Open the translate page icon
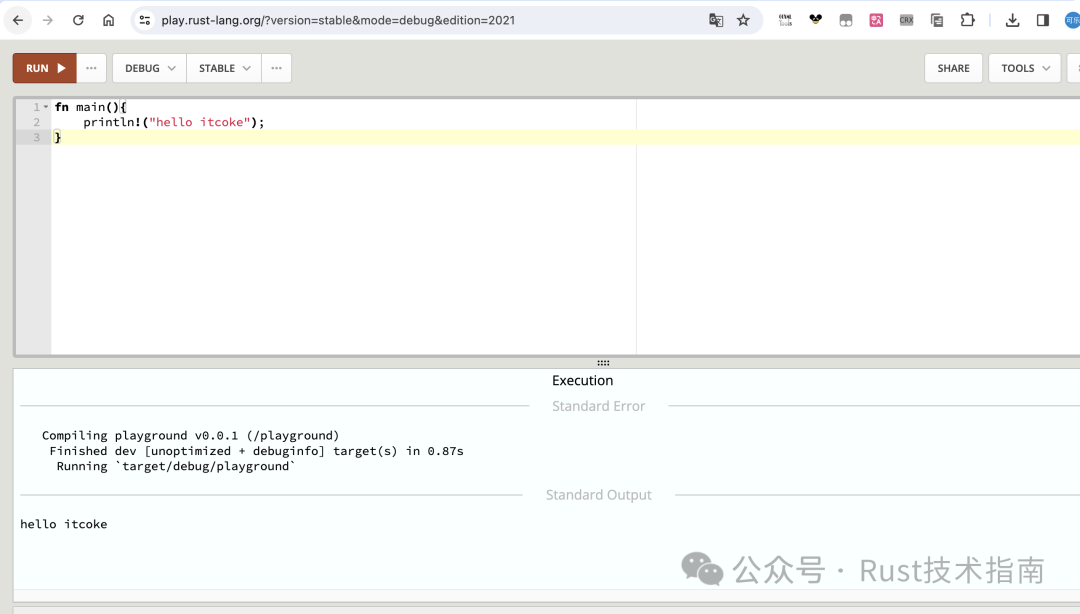 coord(716,20)
